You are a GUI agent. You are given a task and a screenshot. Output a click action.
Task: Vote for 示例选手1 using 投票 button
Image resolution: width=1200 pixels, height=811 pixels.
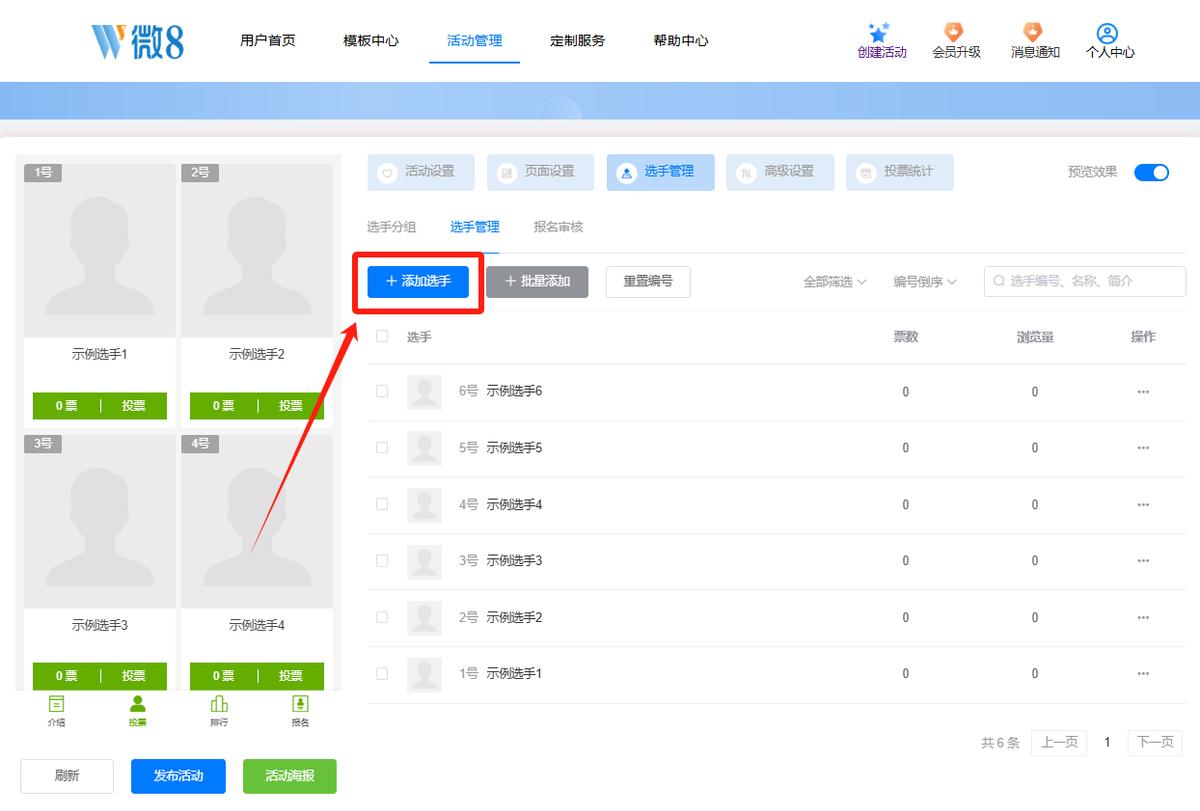(134, 406)
